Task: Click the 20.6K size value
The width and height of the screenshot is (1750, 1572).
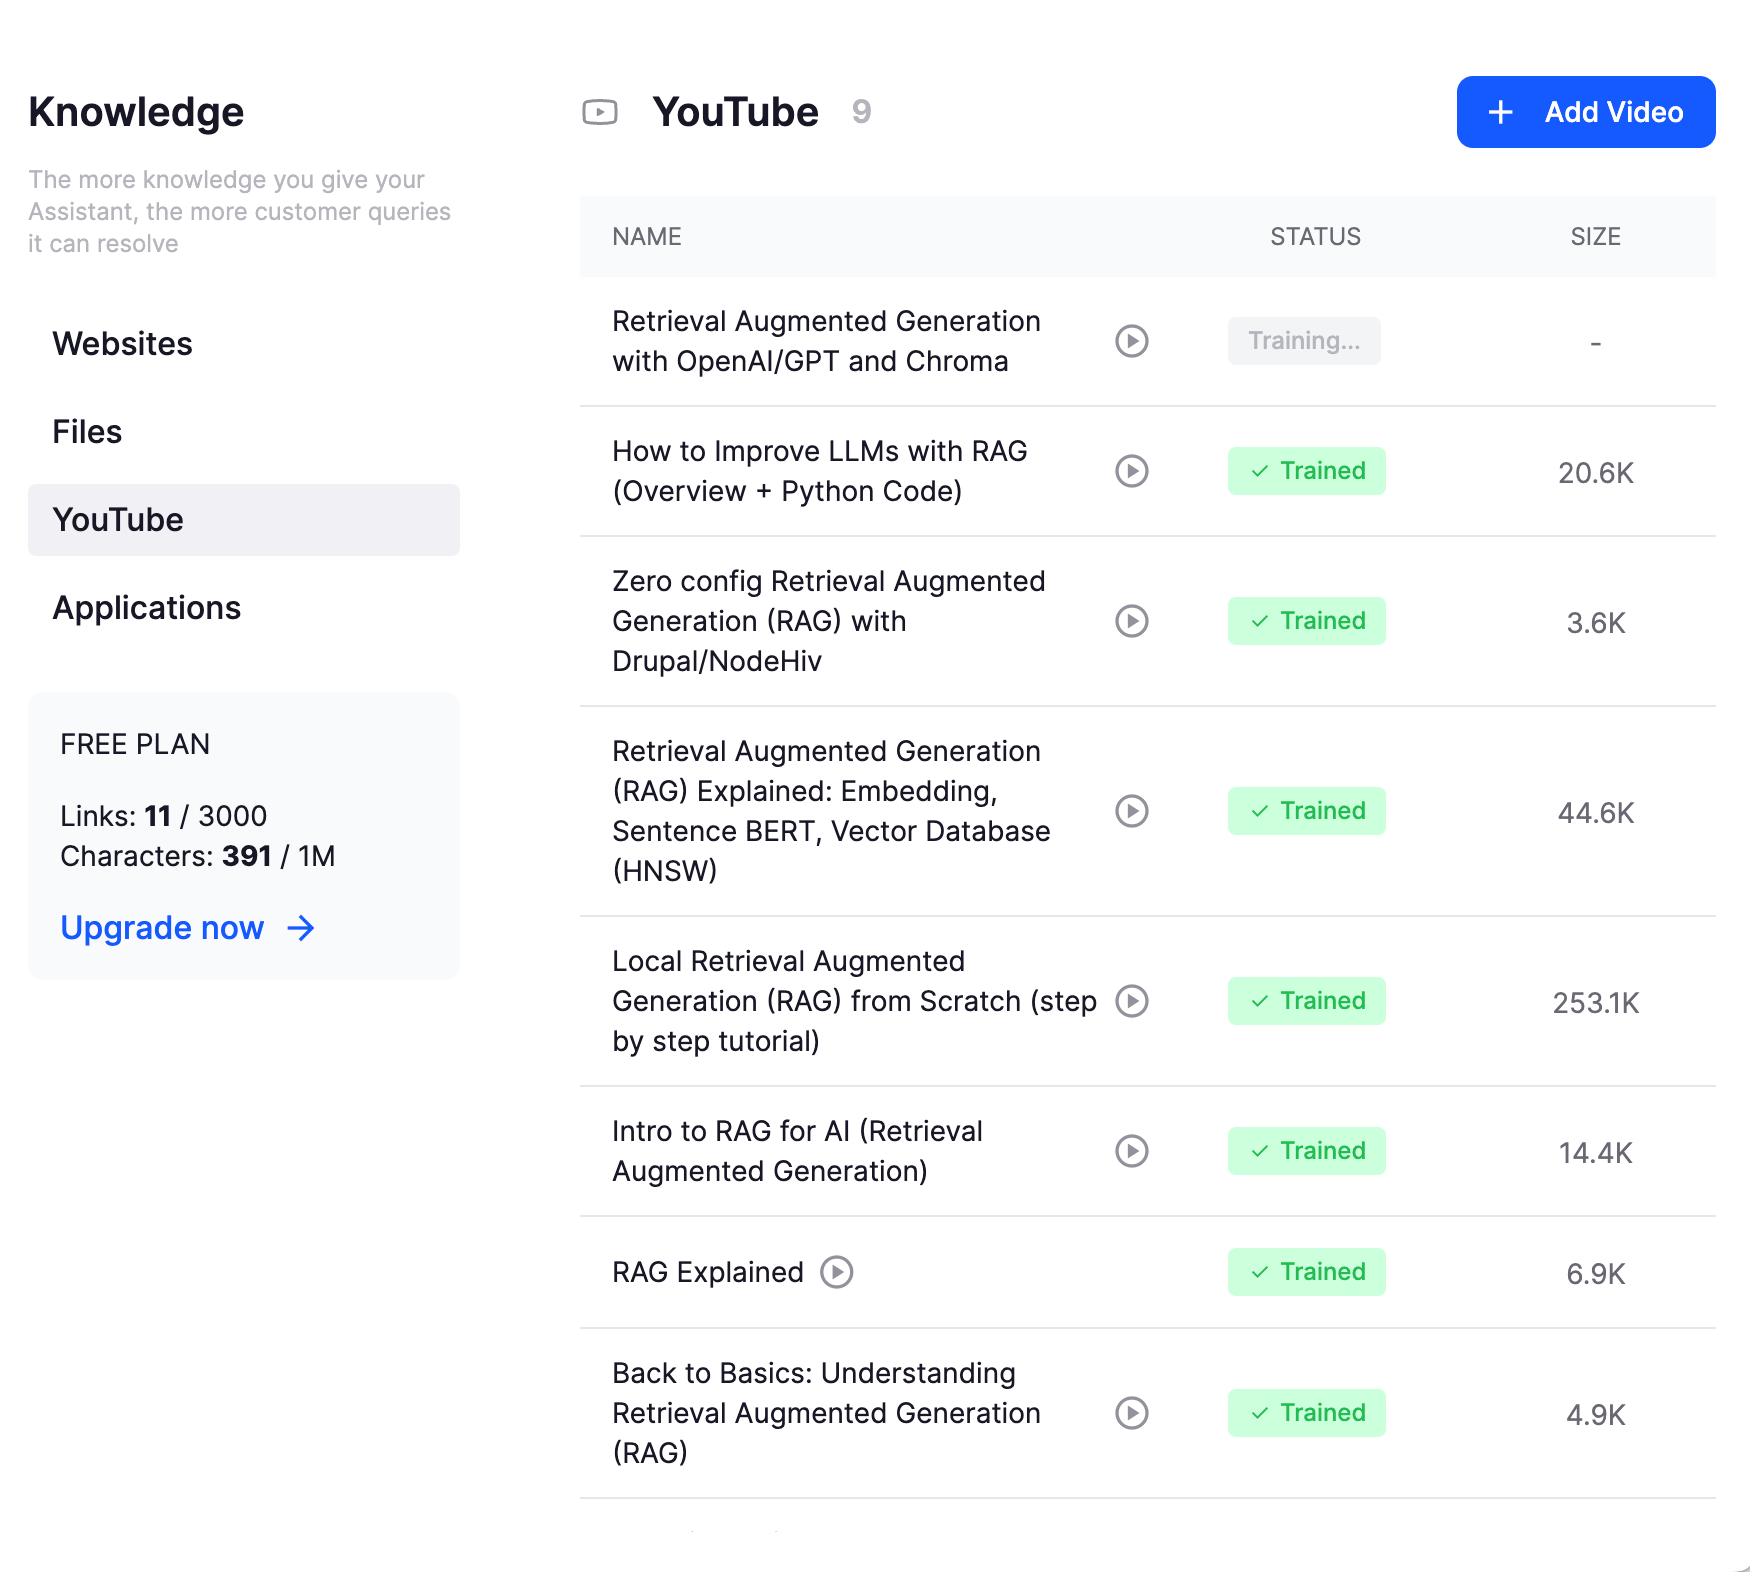Action: click(x=1596, y=473)
